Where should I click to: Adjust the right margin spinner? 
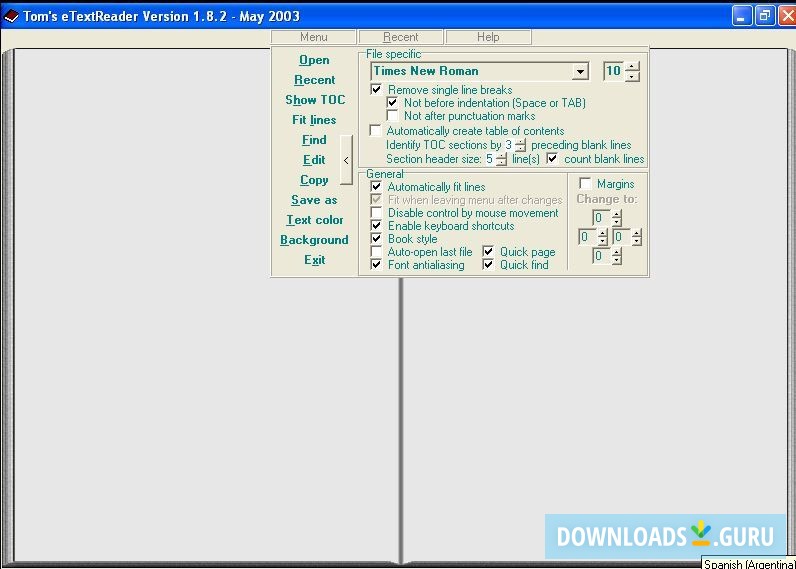(637, 237)
